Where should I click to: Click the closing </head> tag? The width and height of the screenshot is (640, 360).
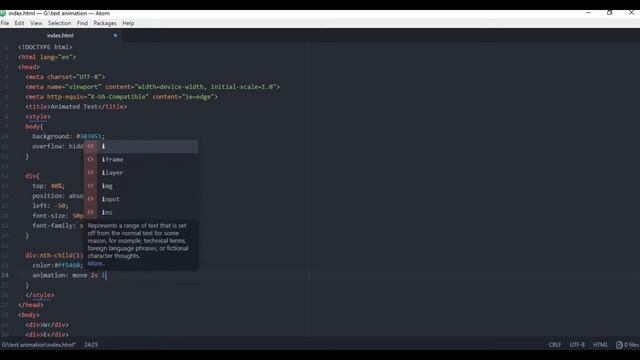(31, 305)
